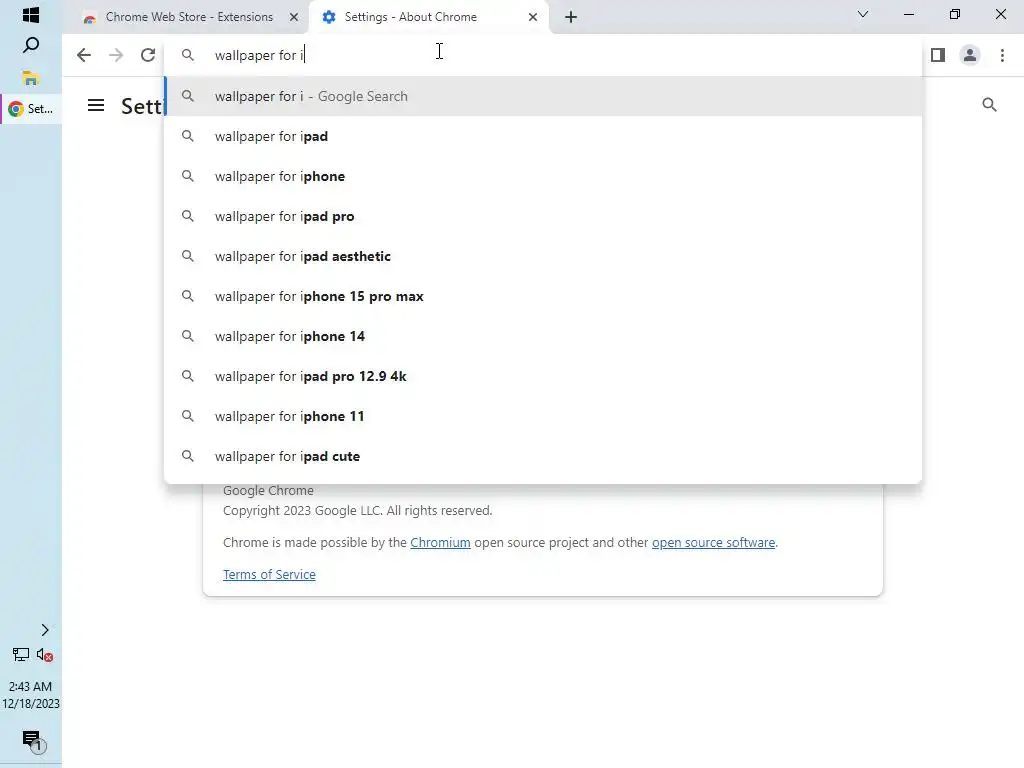Image resolution: width=1024 pixels, height=768 pixels.
Task: Open Windows taskbar search
Action: (31, 46)
